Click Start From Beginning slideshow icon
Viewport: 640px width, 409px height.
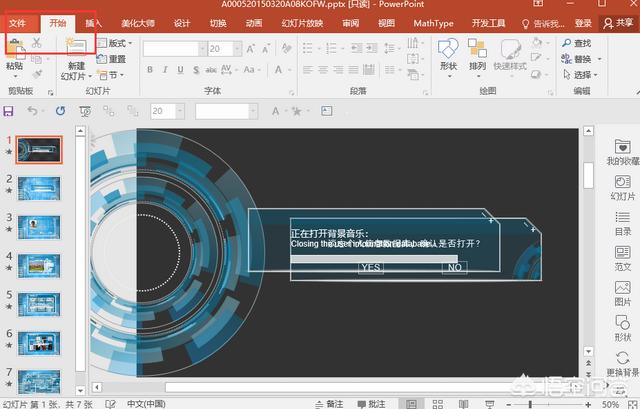pyautogui.click(x=85, y=111)
